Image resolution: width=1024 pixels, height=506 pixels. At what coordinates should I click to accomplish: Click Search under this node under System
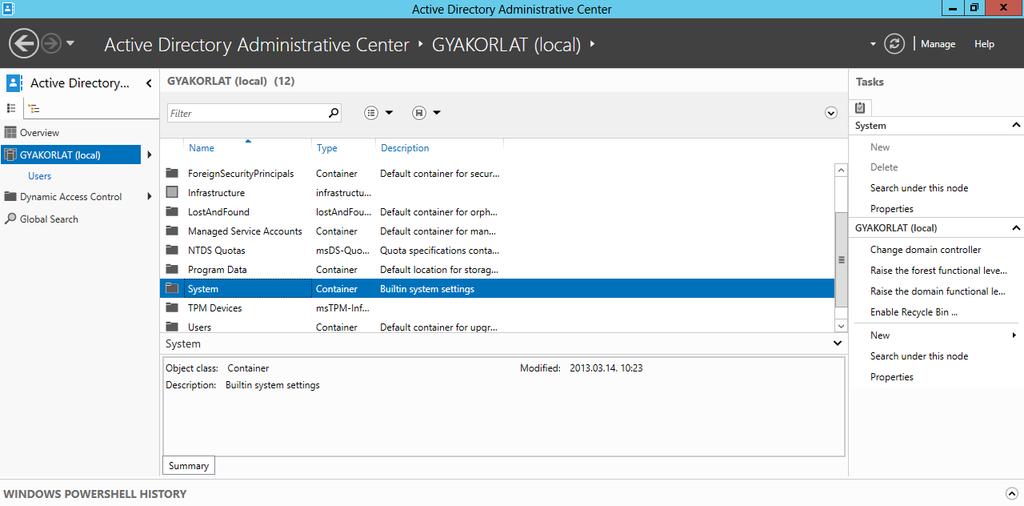919,188
